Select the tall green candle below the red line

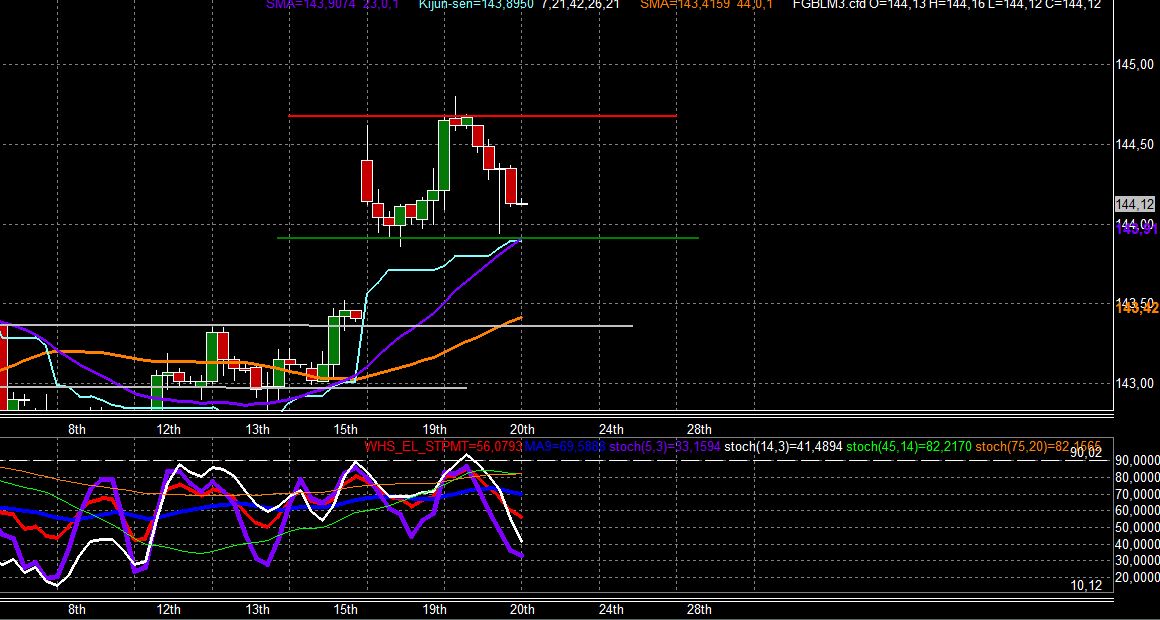444,155
